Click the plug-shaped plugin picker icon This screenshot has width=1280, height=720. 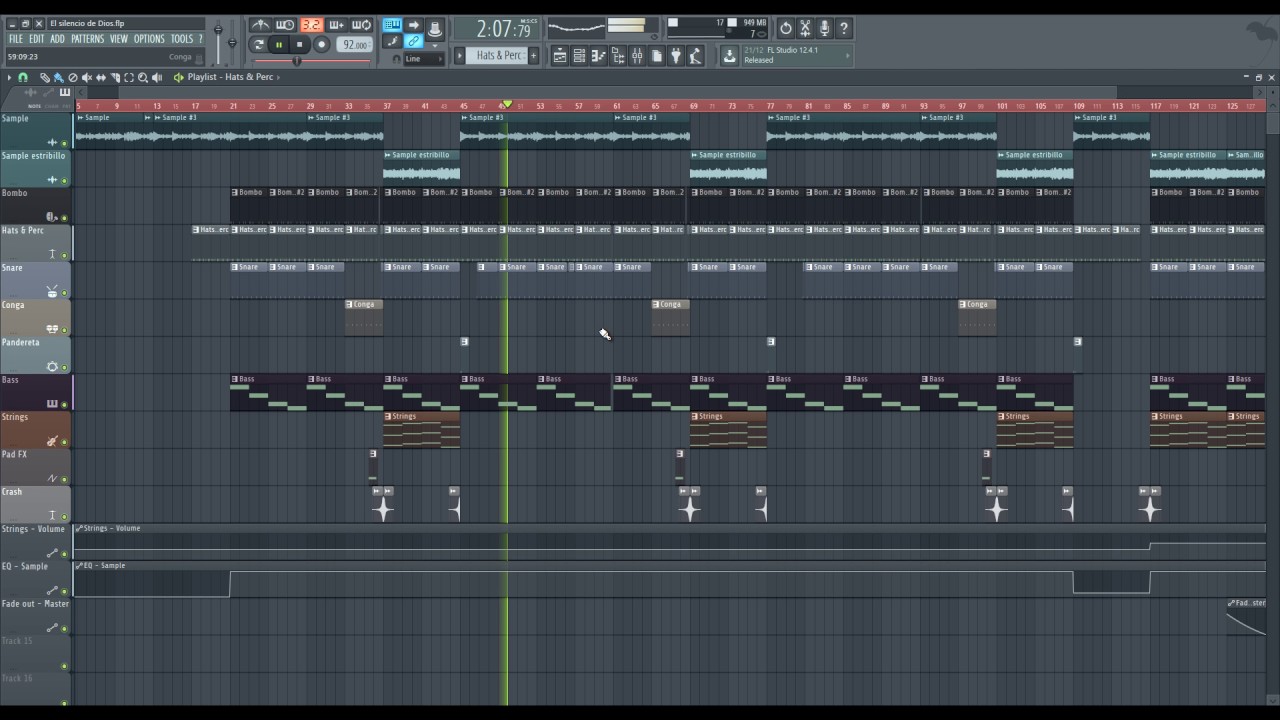tap(675, 56)
